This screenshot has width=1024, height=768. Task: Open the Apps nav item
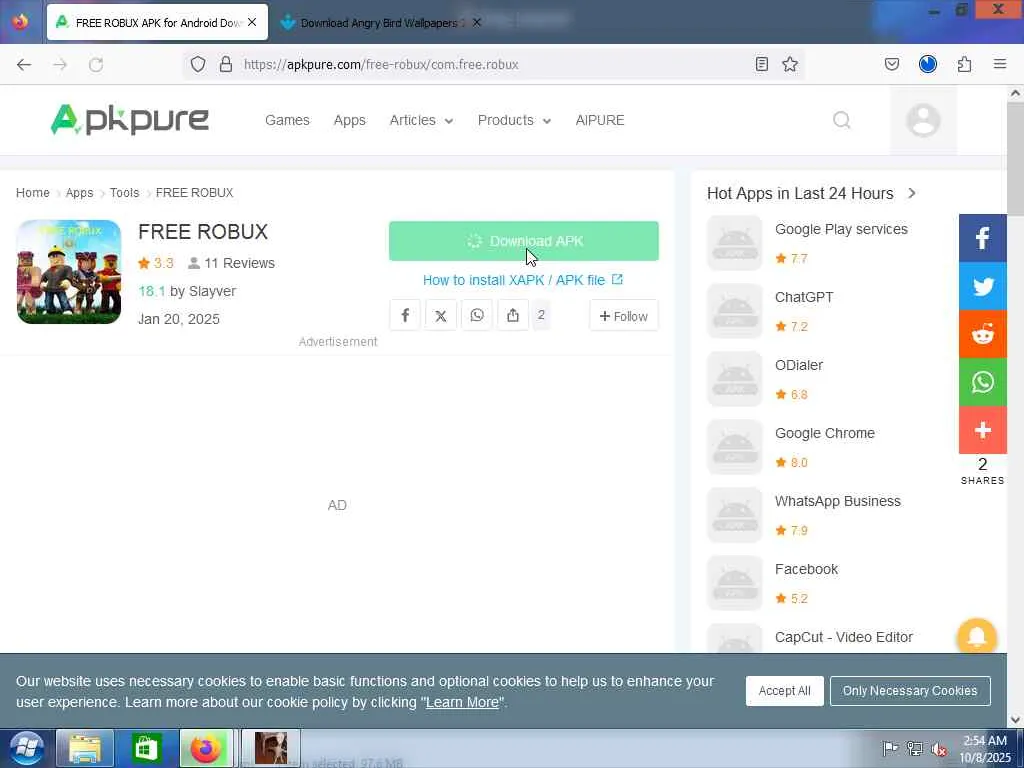[x=349, y=120]
